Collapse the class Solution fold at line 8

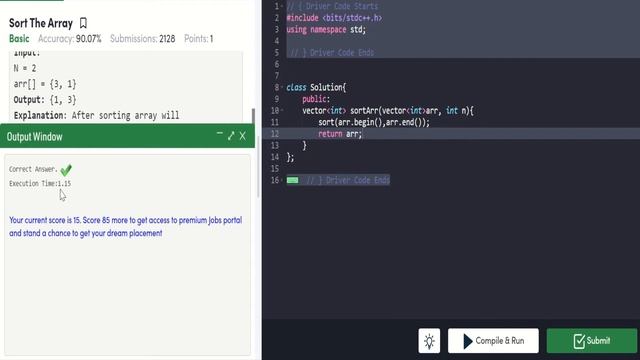tap(282, 87)
